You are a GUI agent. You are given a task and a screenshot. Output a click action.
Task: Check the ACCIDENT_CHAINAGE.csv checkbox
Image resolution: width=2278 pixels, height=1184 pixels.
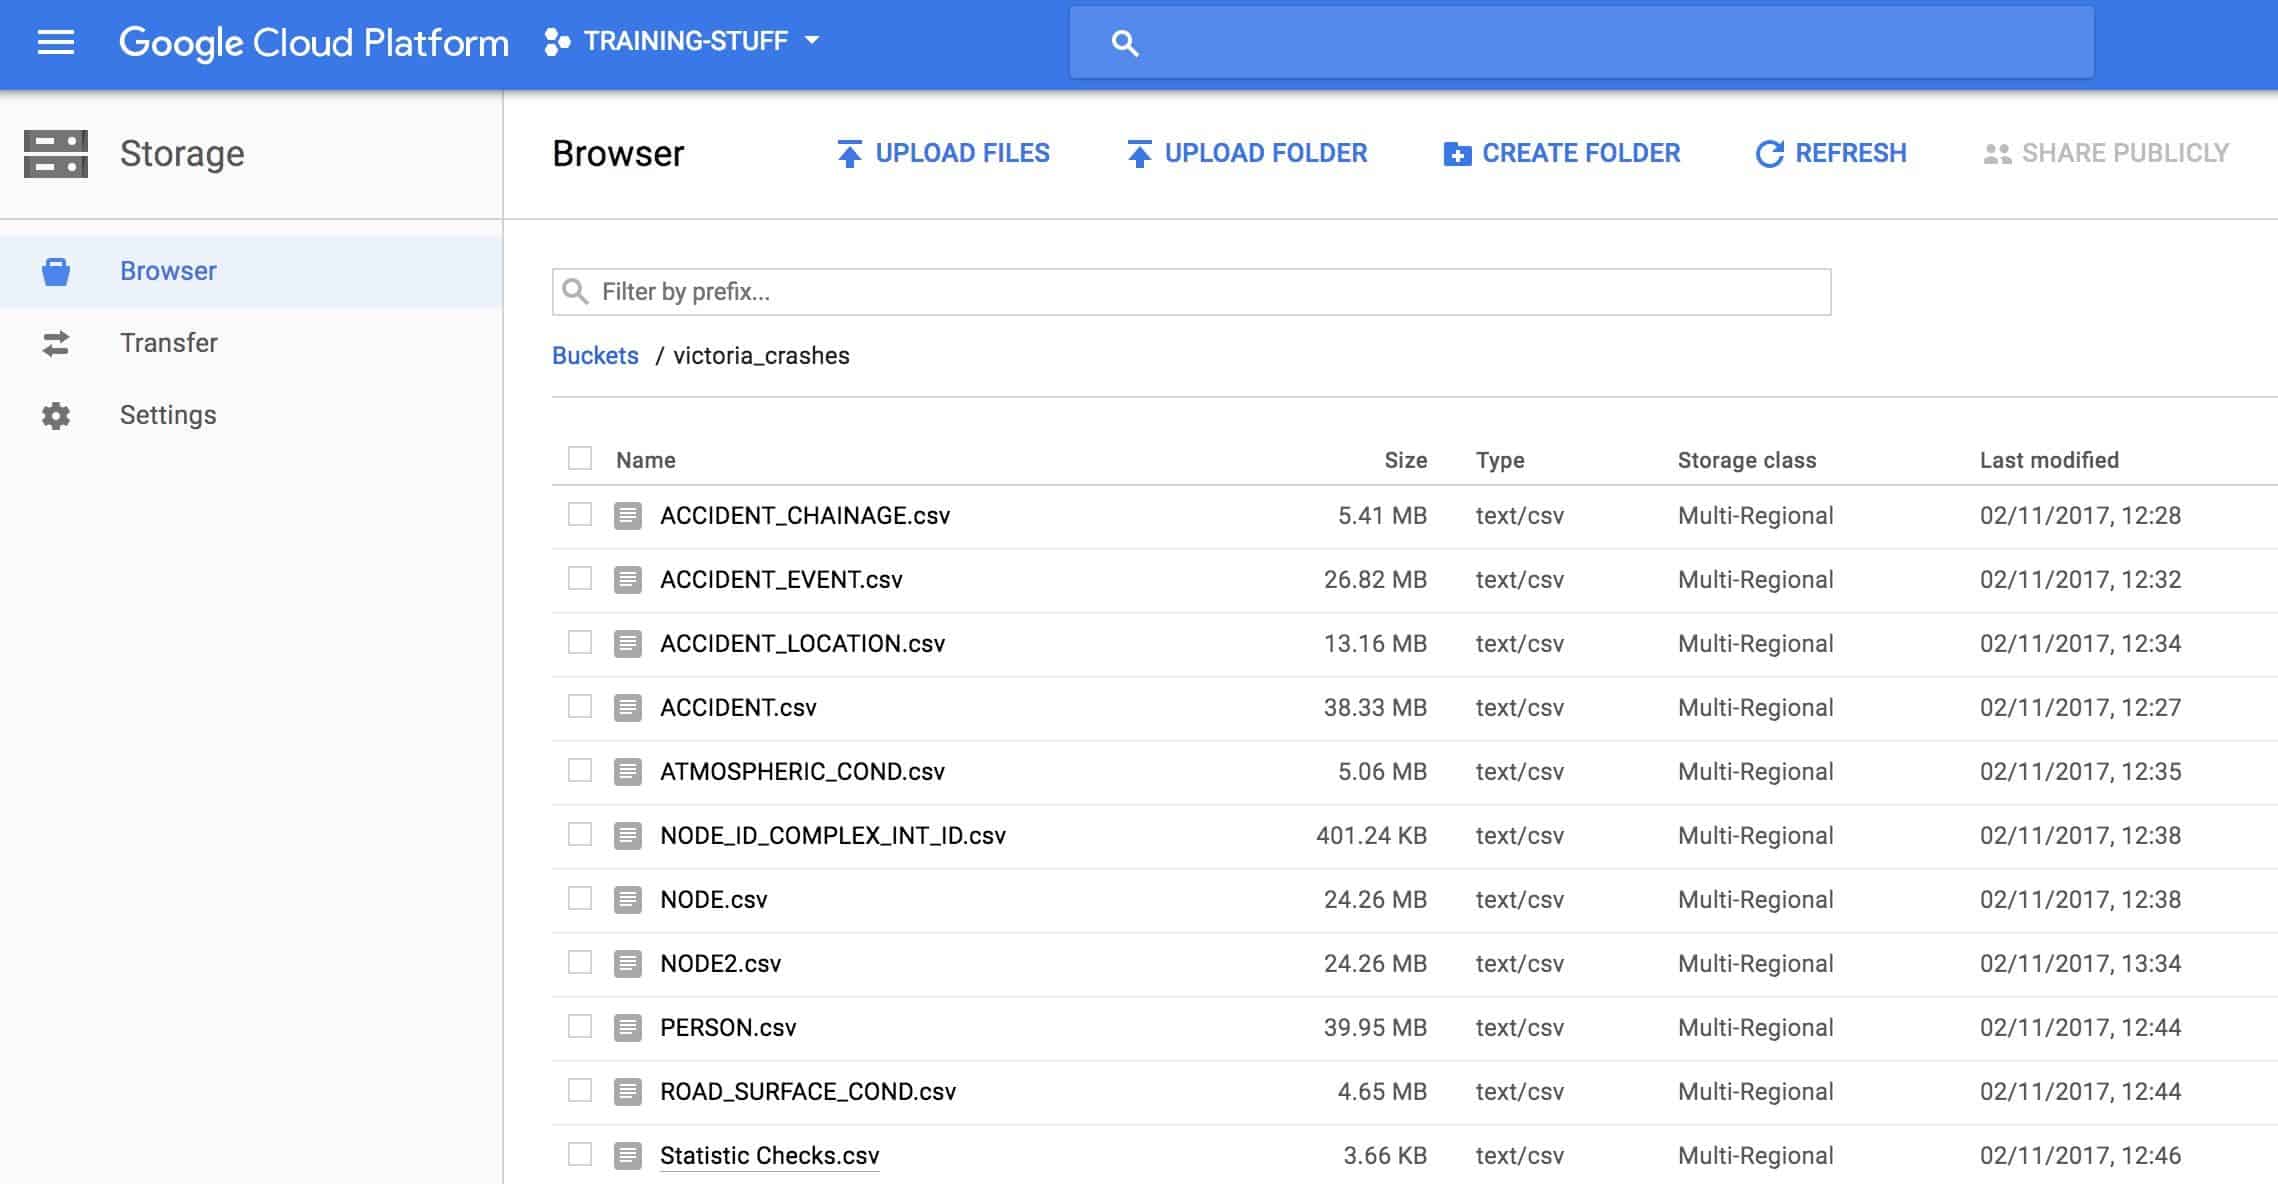tap(580, 514)
